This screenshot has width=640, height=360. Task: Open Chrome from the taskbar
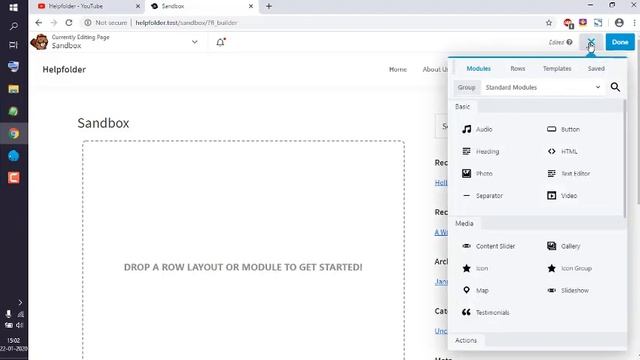pyautogui.click(x=13, y=134)
